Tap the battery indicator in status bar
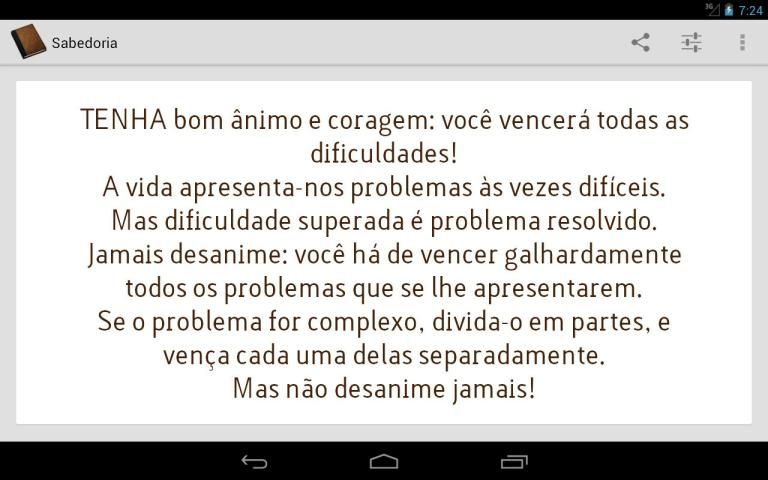The image size is (768, 480). (x=728, y=9)
